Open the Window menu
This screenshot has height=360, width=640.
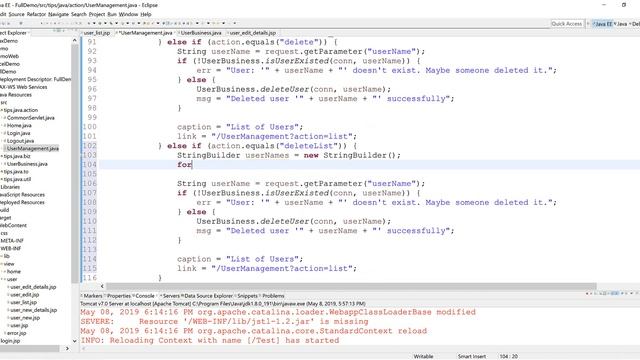click(x=128, y=14)
